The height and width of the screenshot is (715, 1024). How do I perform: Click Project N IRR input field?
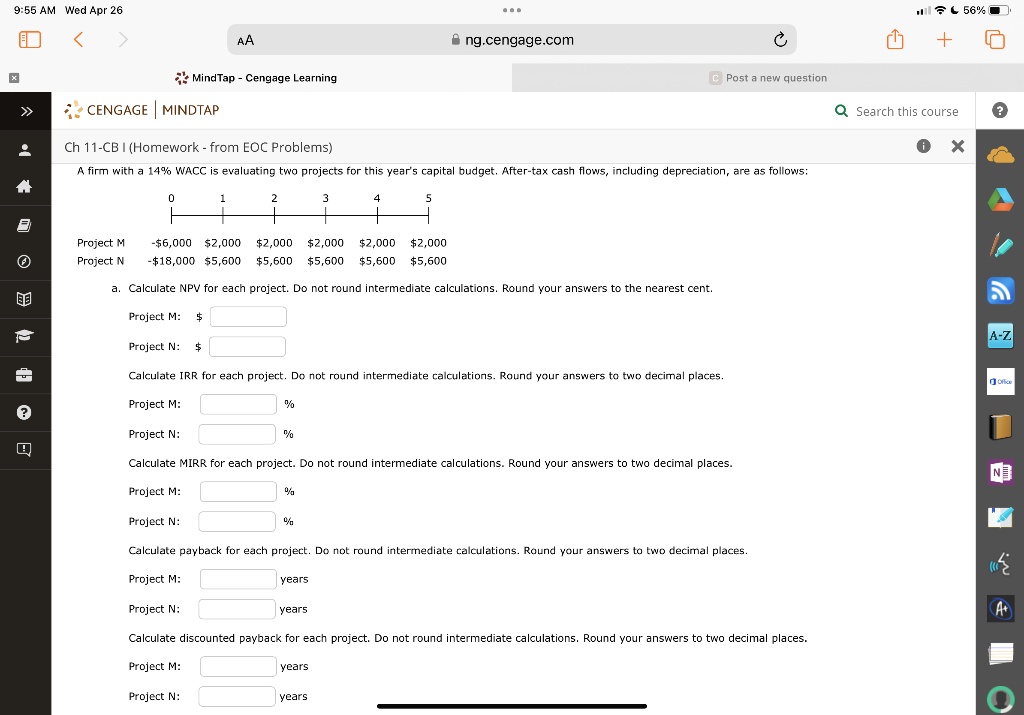coord(237,434)
